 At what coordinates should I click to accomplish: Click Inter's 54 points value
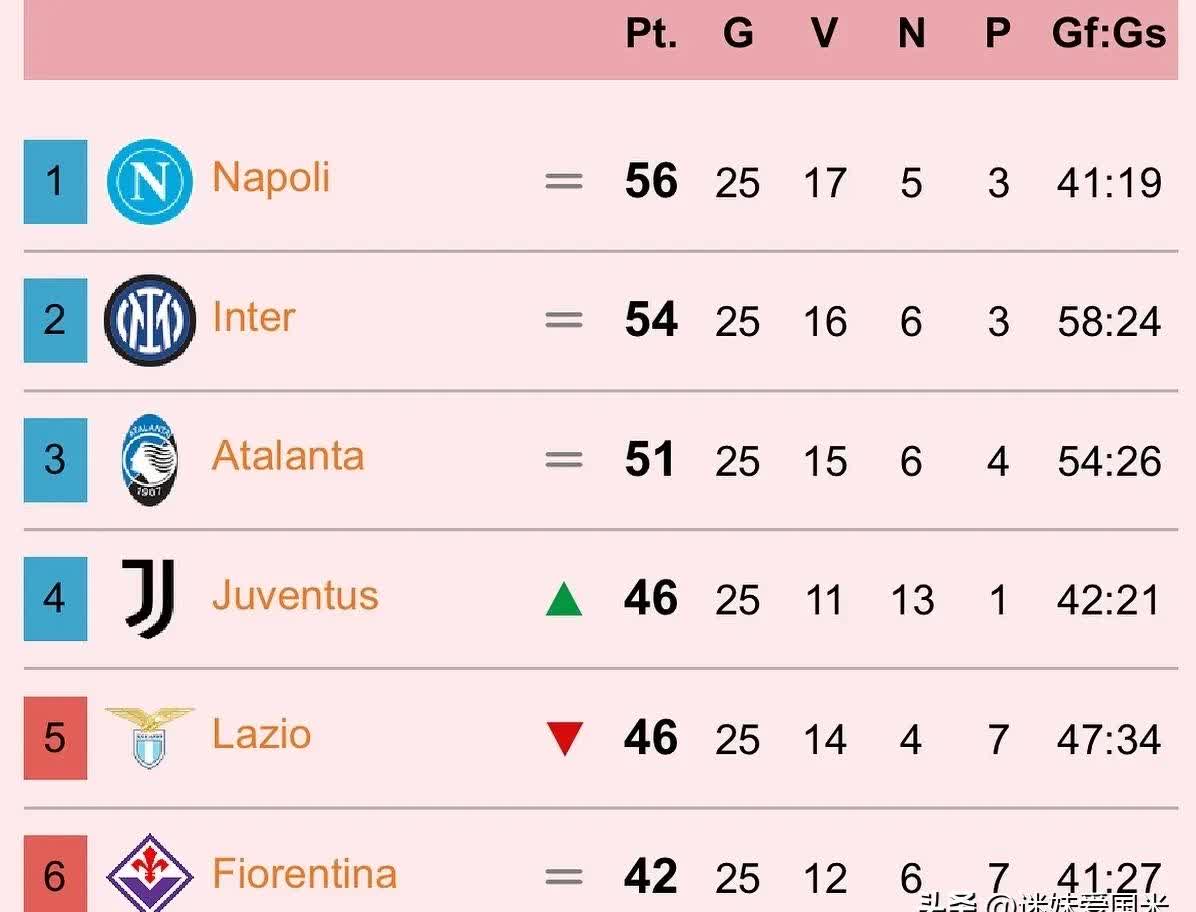click(x=651, y=320)
